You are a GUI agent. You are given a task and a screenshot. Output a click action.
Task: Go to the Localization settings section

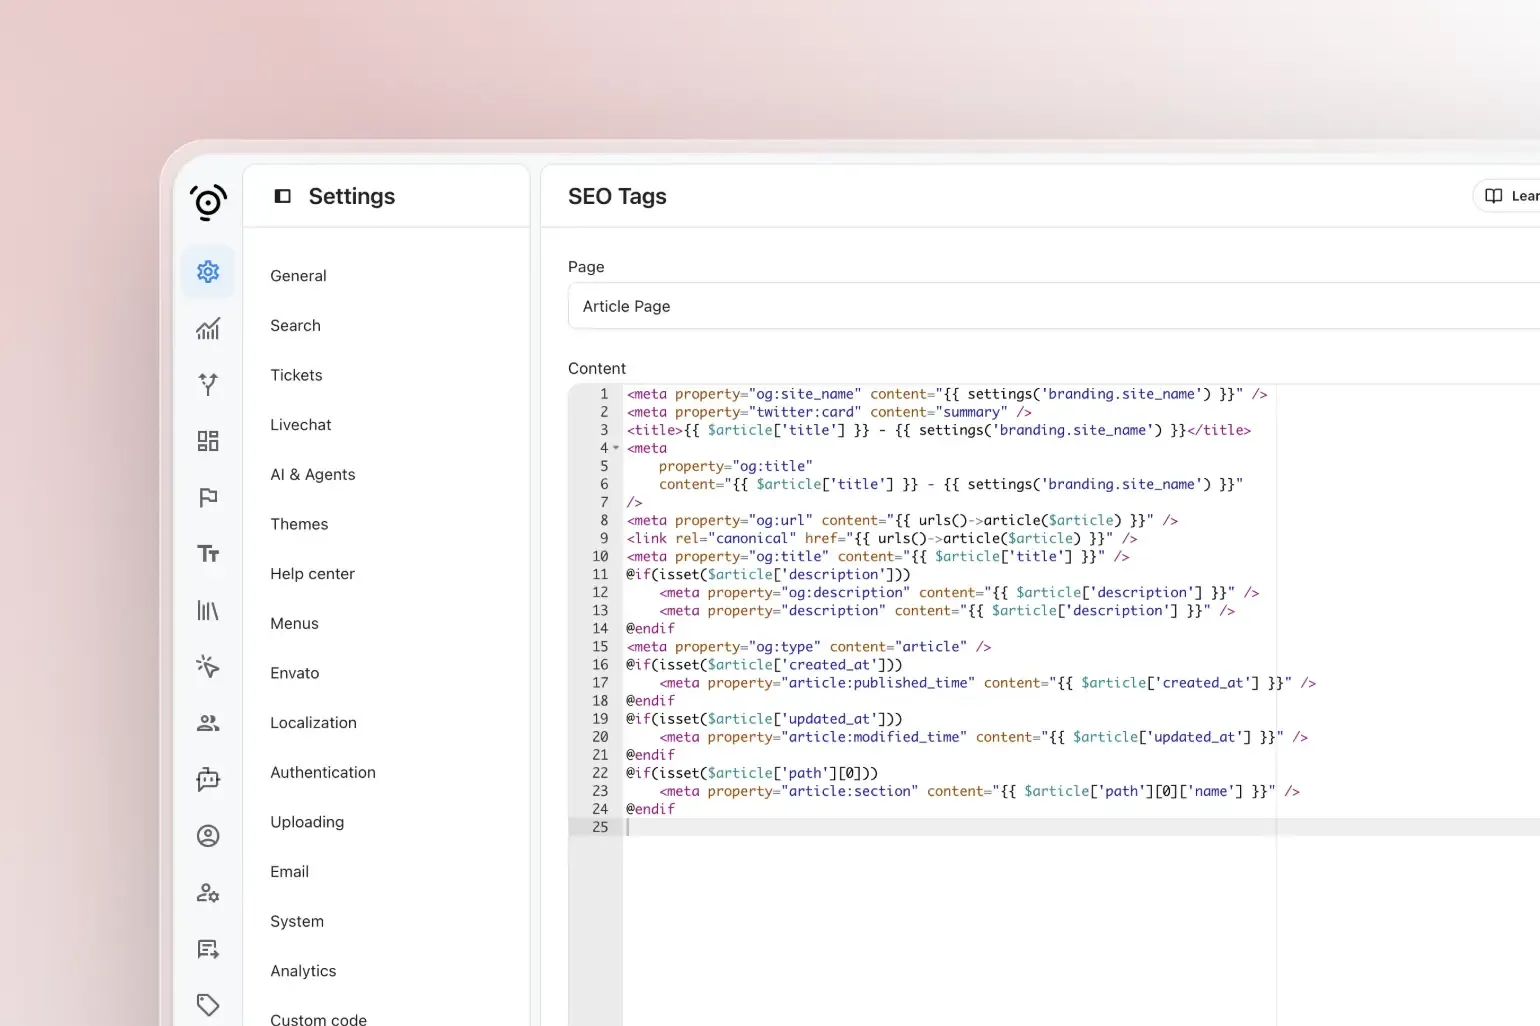tap(313, 723)
